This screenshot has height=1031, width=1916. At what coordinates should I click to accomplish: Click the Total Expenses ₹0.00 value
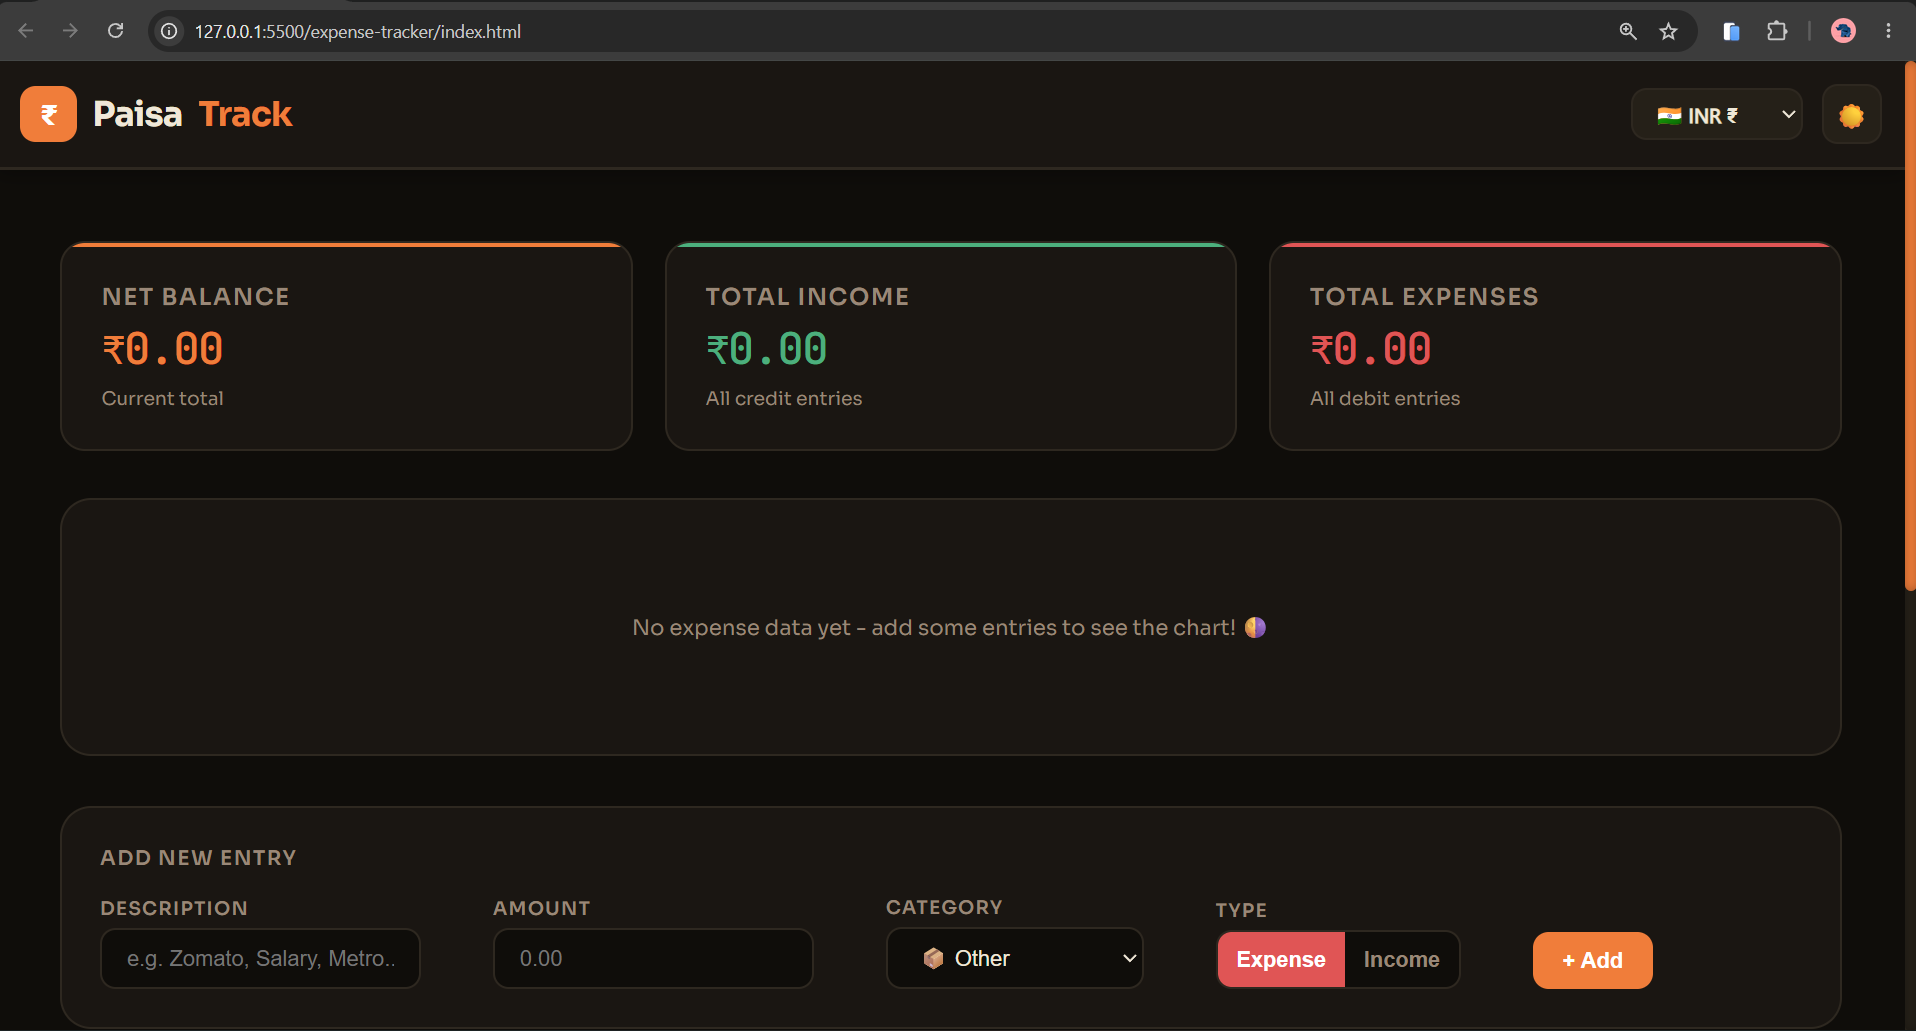[1371, 349]
